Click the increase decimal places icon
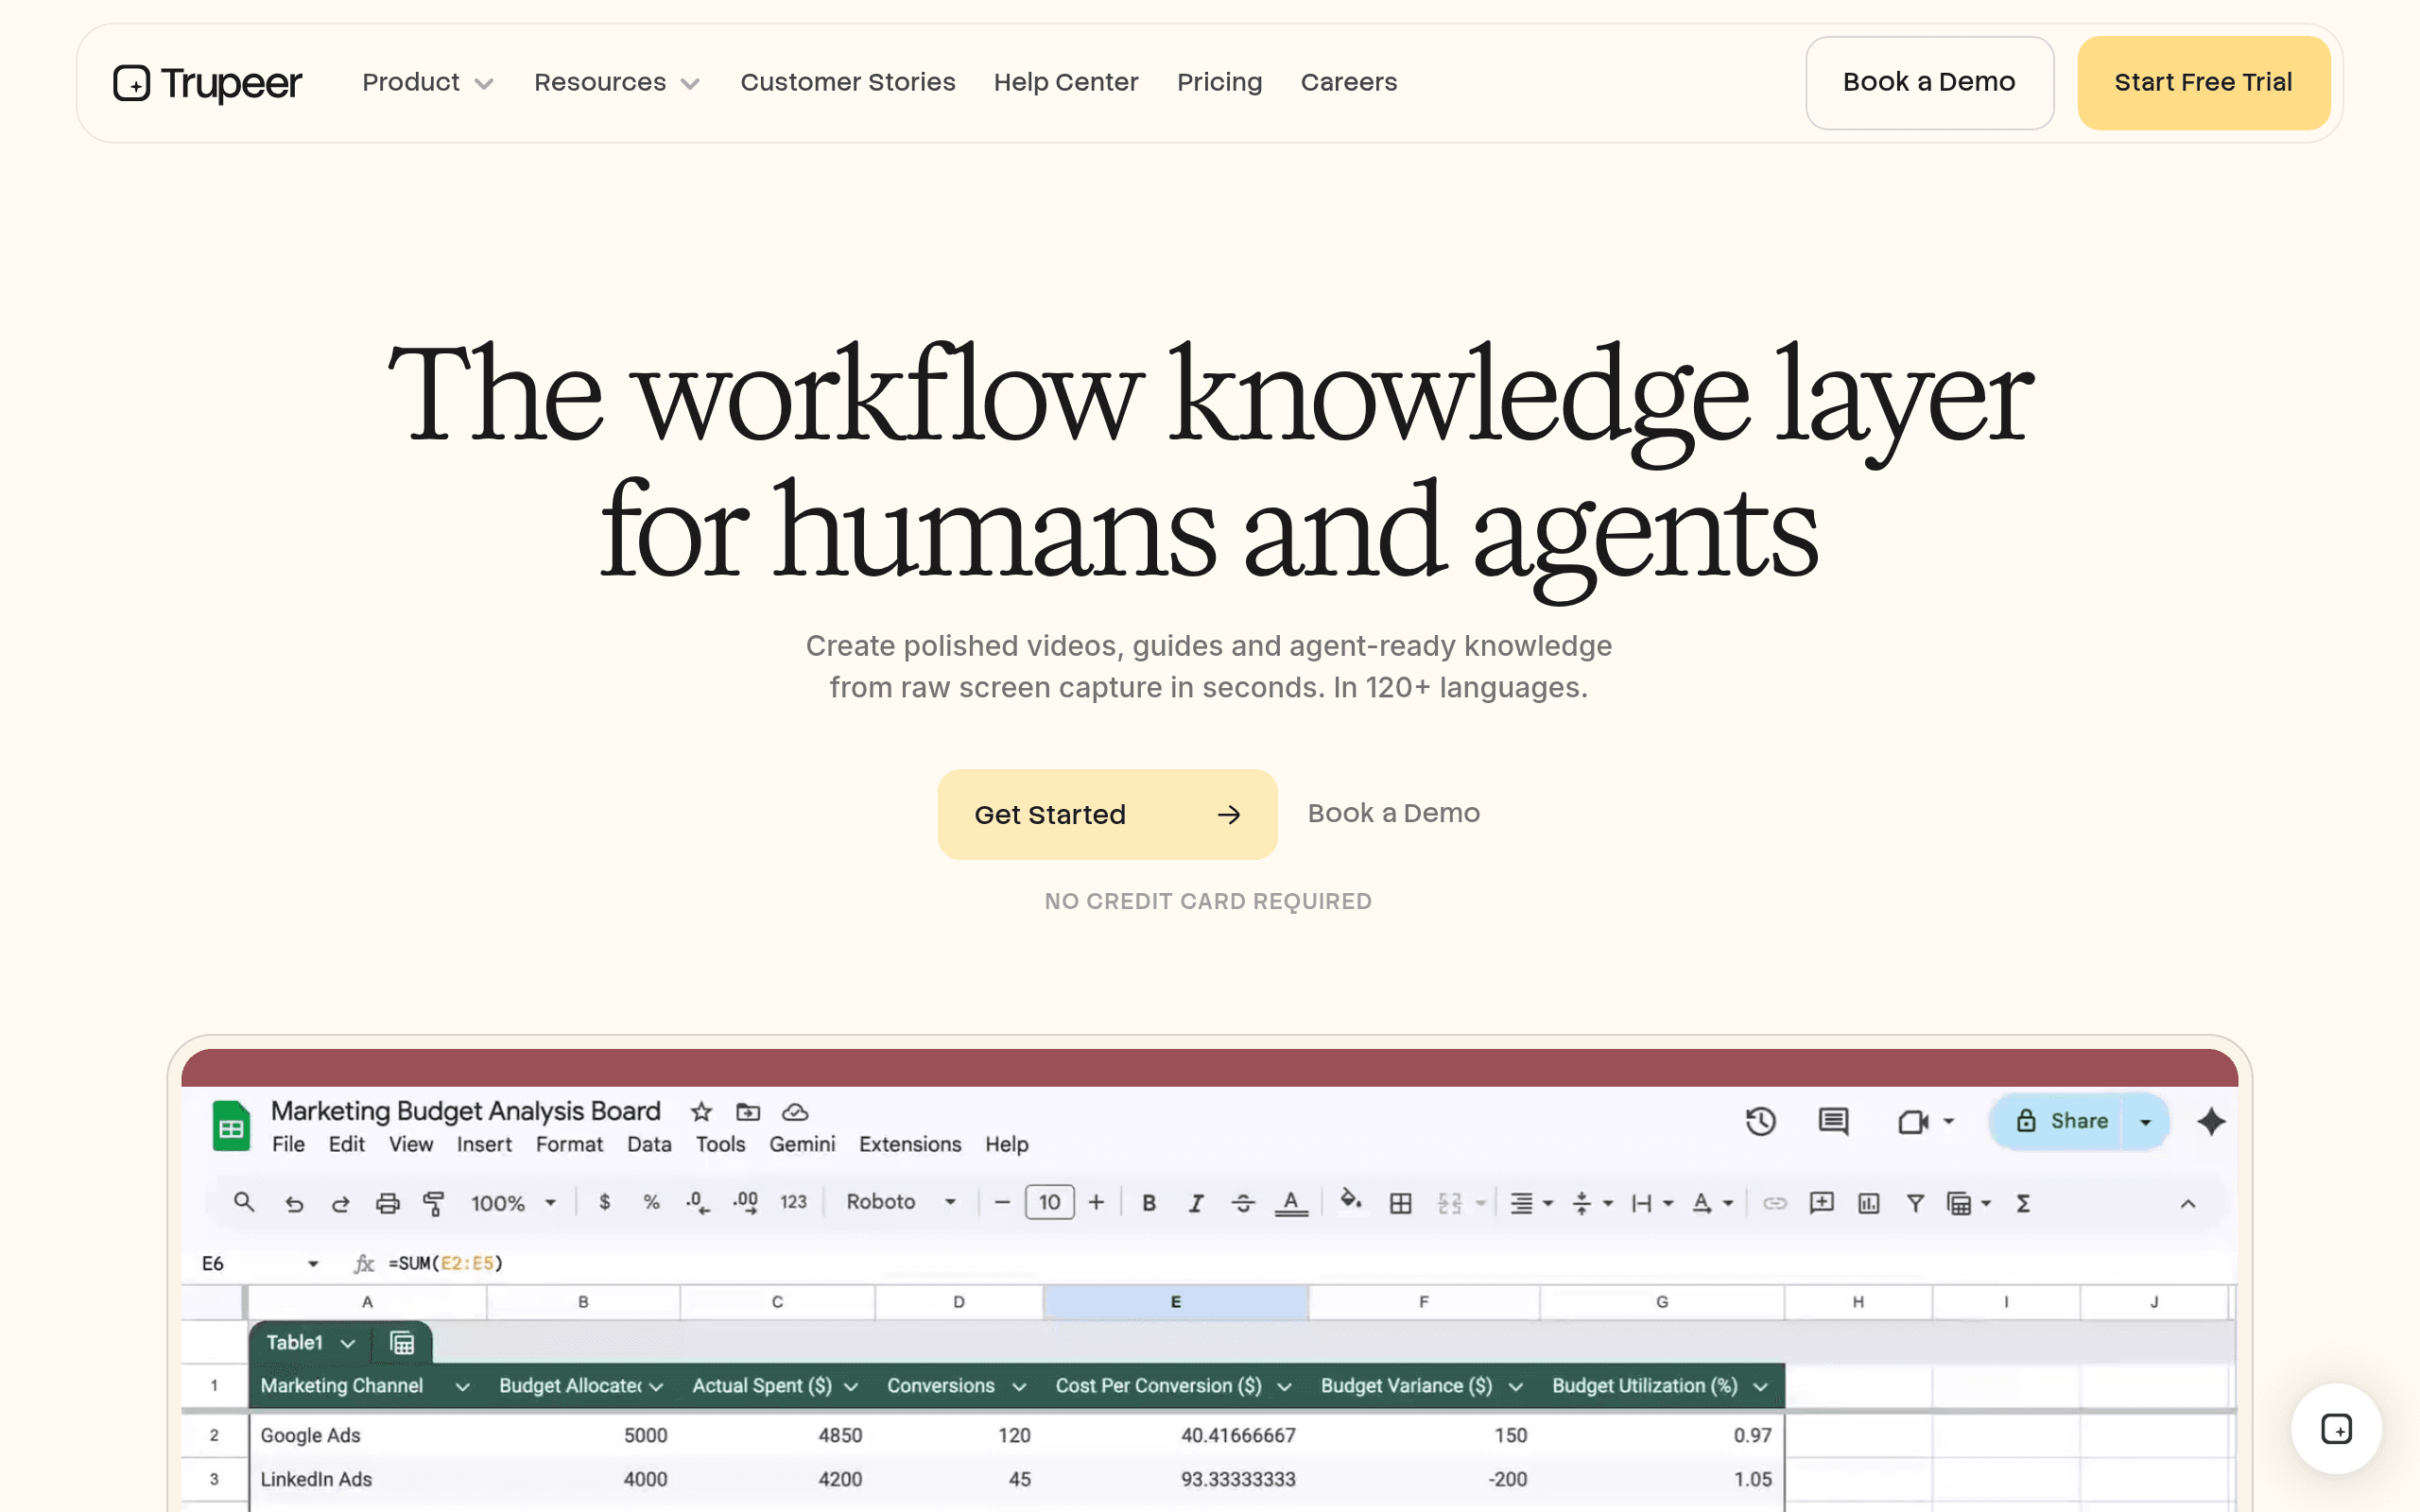Screen dimensions: 2420x1512 (x=746, y=1203)
